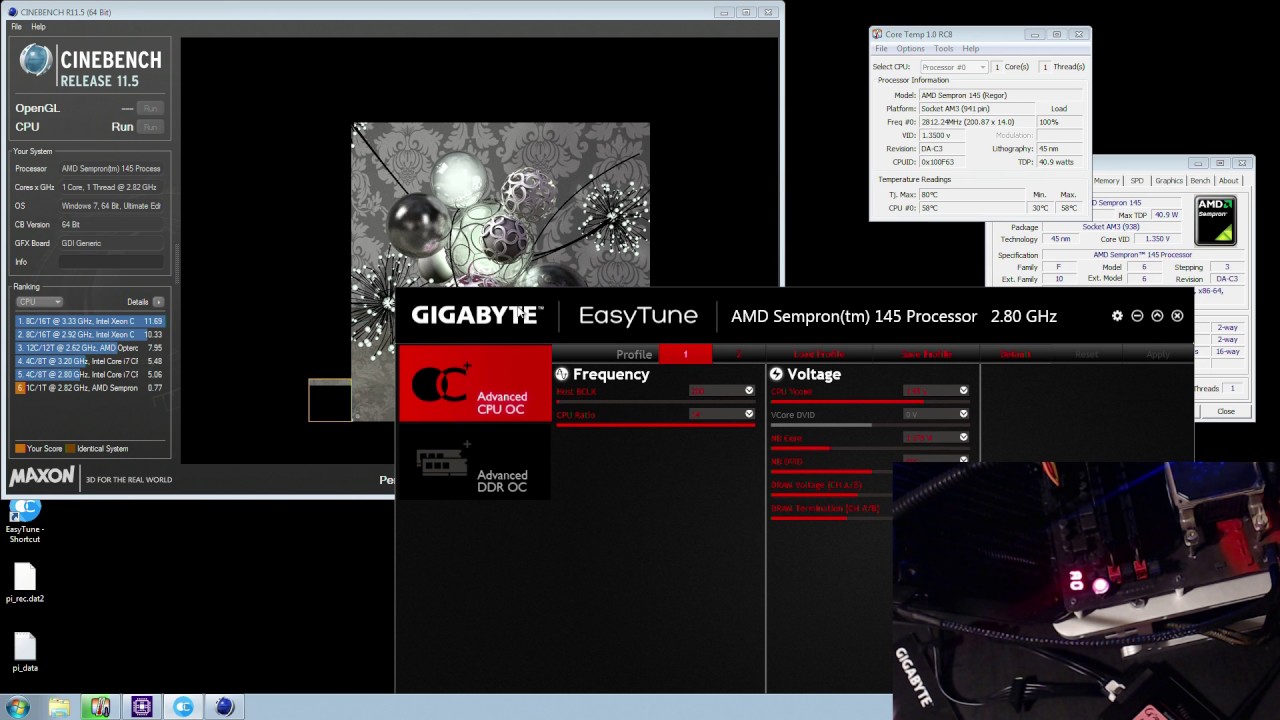Select the 12C/12T AMD Opteron ranking row
Image resolution: width=1280 pixels, height=720 pixels.
coord(90,348)
